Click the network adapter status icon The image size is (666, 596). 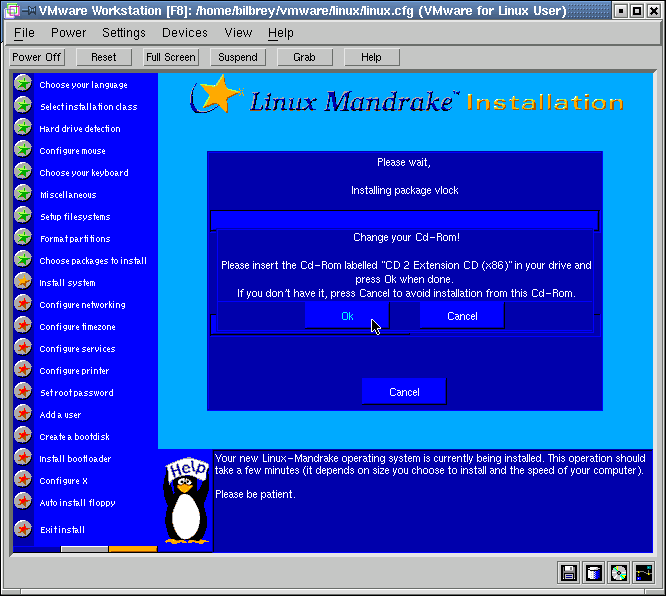tap(644, 573)
